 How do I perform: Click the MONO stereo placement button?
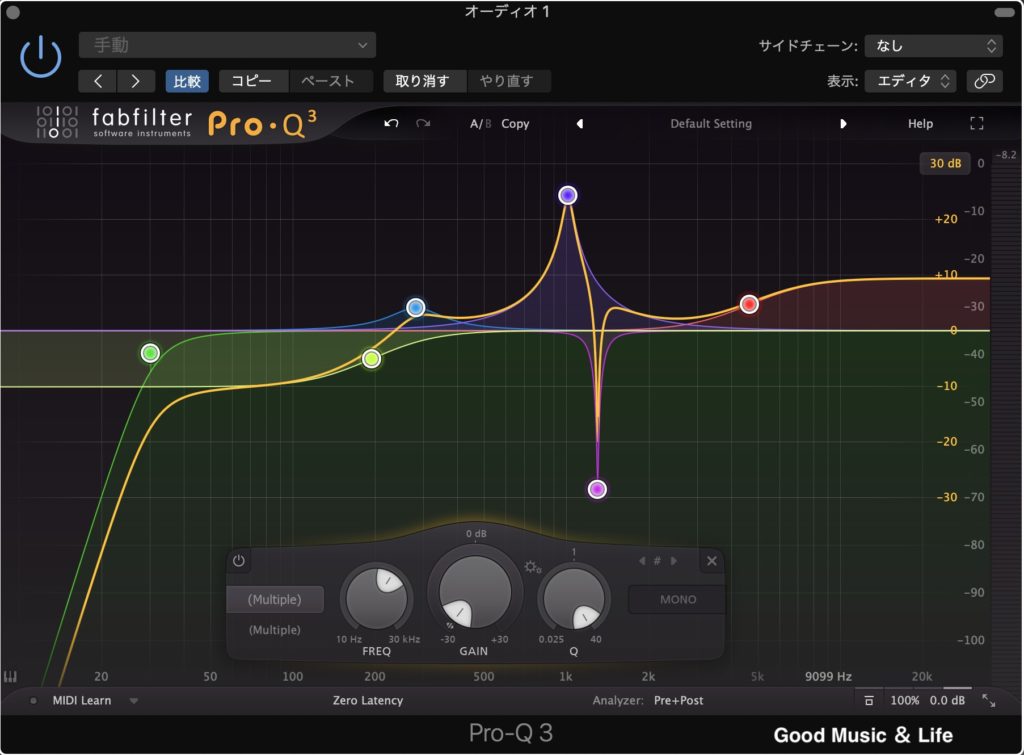(677, 600)
